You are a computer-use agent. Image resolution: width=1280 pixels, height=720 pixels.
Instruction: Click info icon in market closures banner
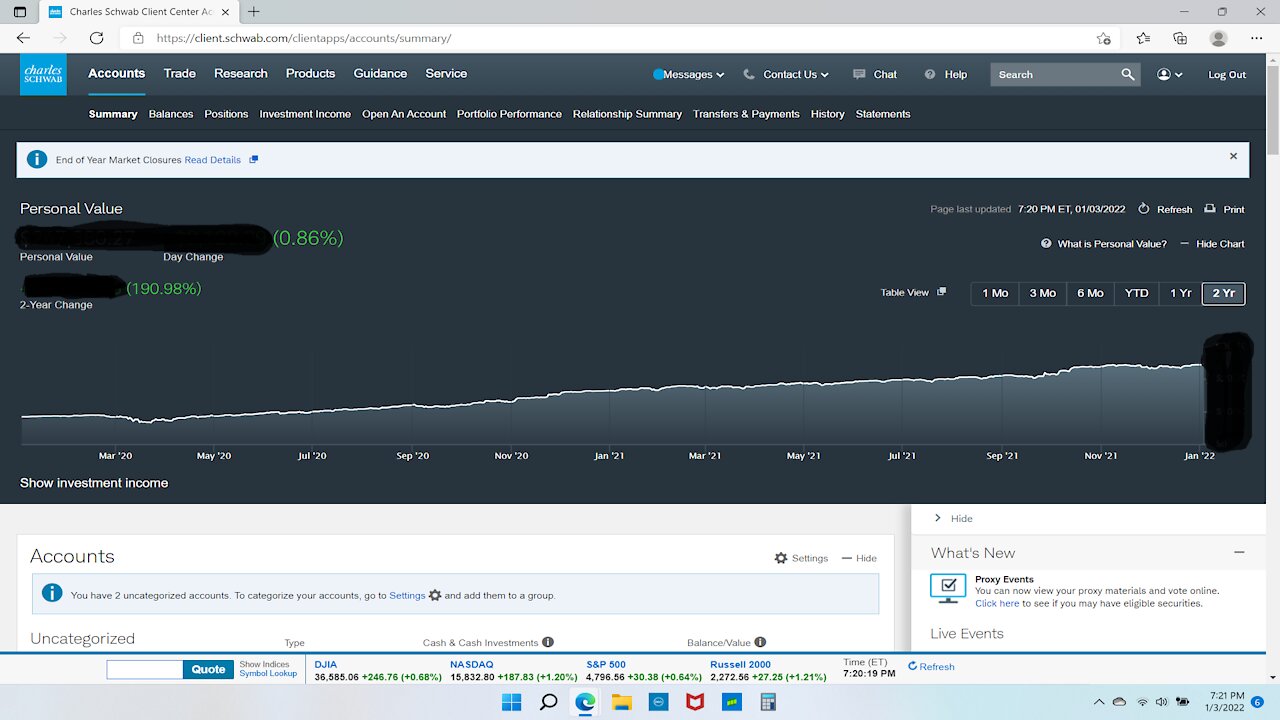37,159
